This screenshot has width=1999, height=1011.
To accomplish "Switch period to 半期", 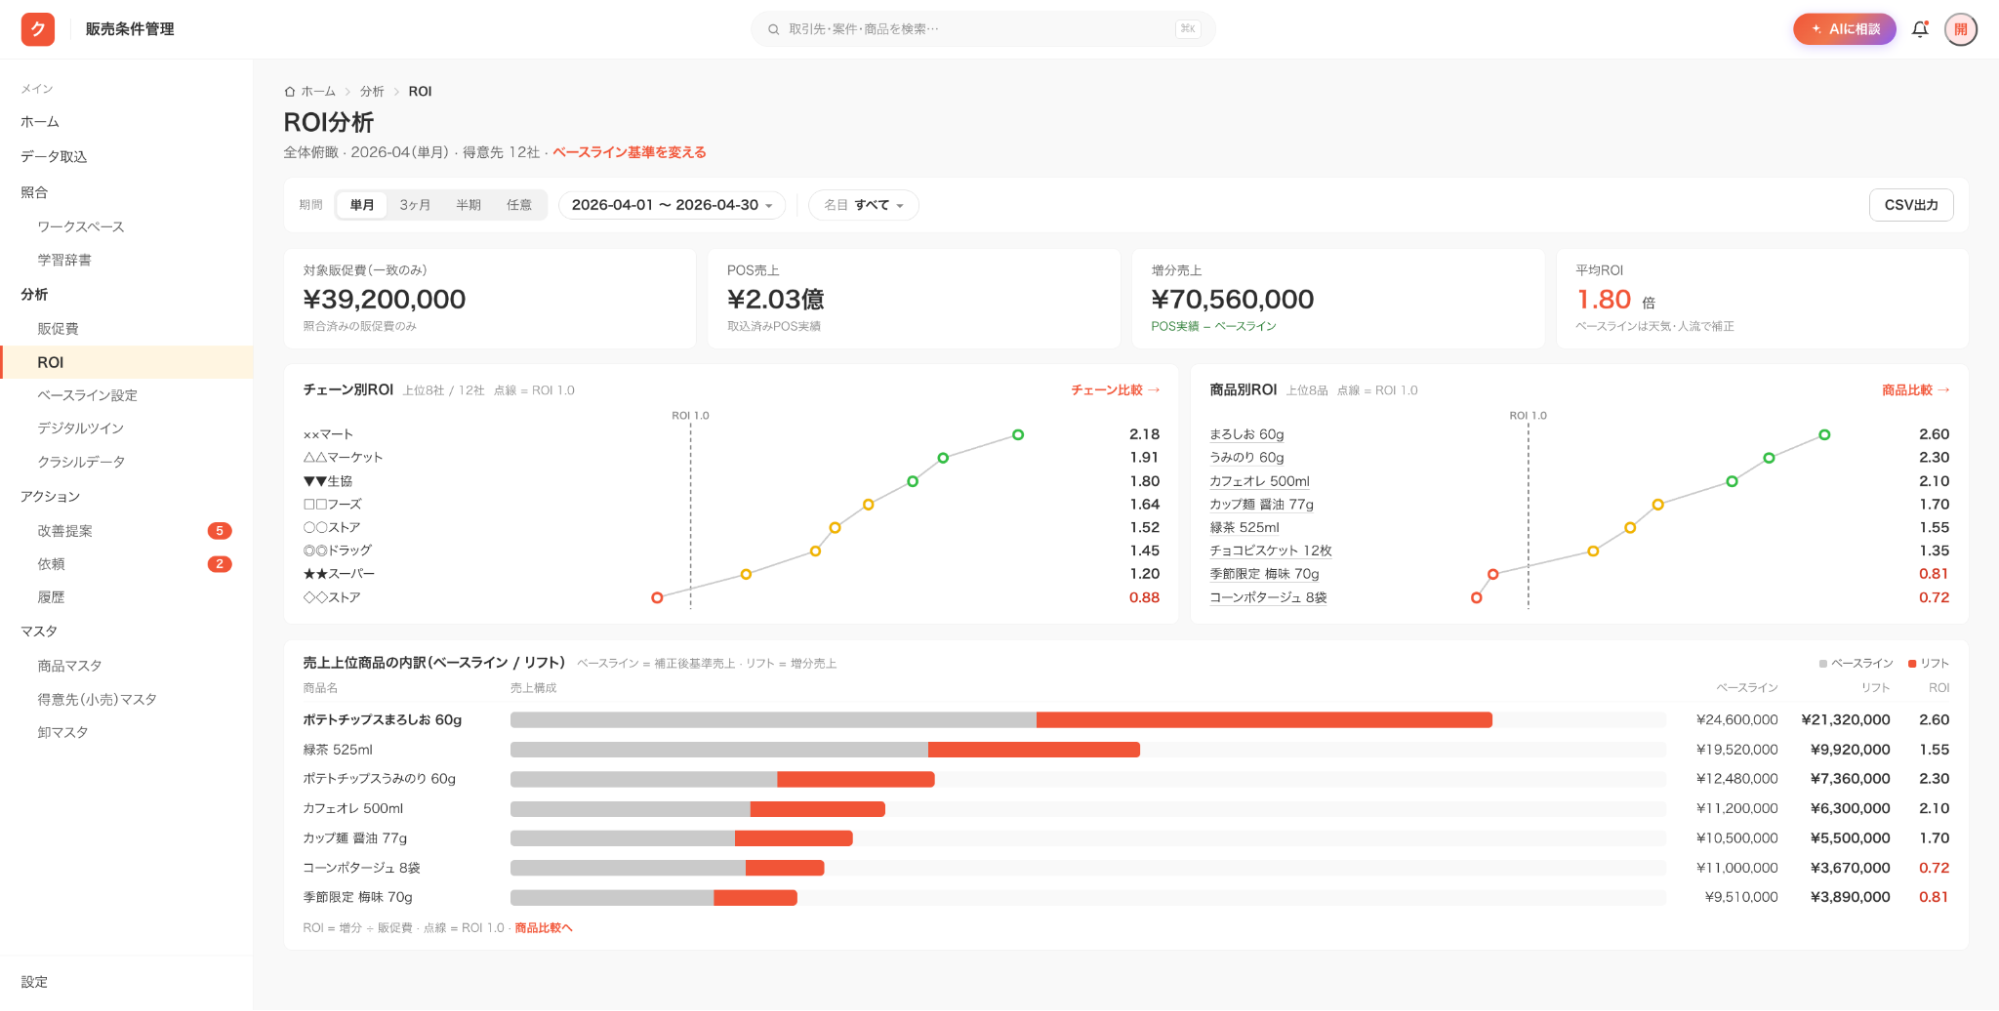I will (468, 205).
